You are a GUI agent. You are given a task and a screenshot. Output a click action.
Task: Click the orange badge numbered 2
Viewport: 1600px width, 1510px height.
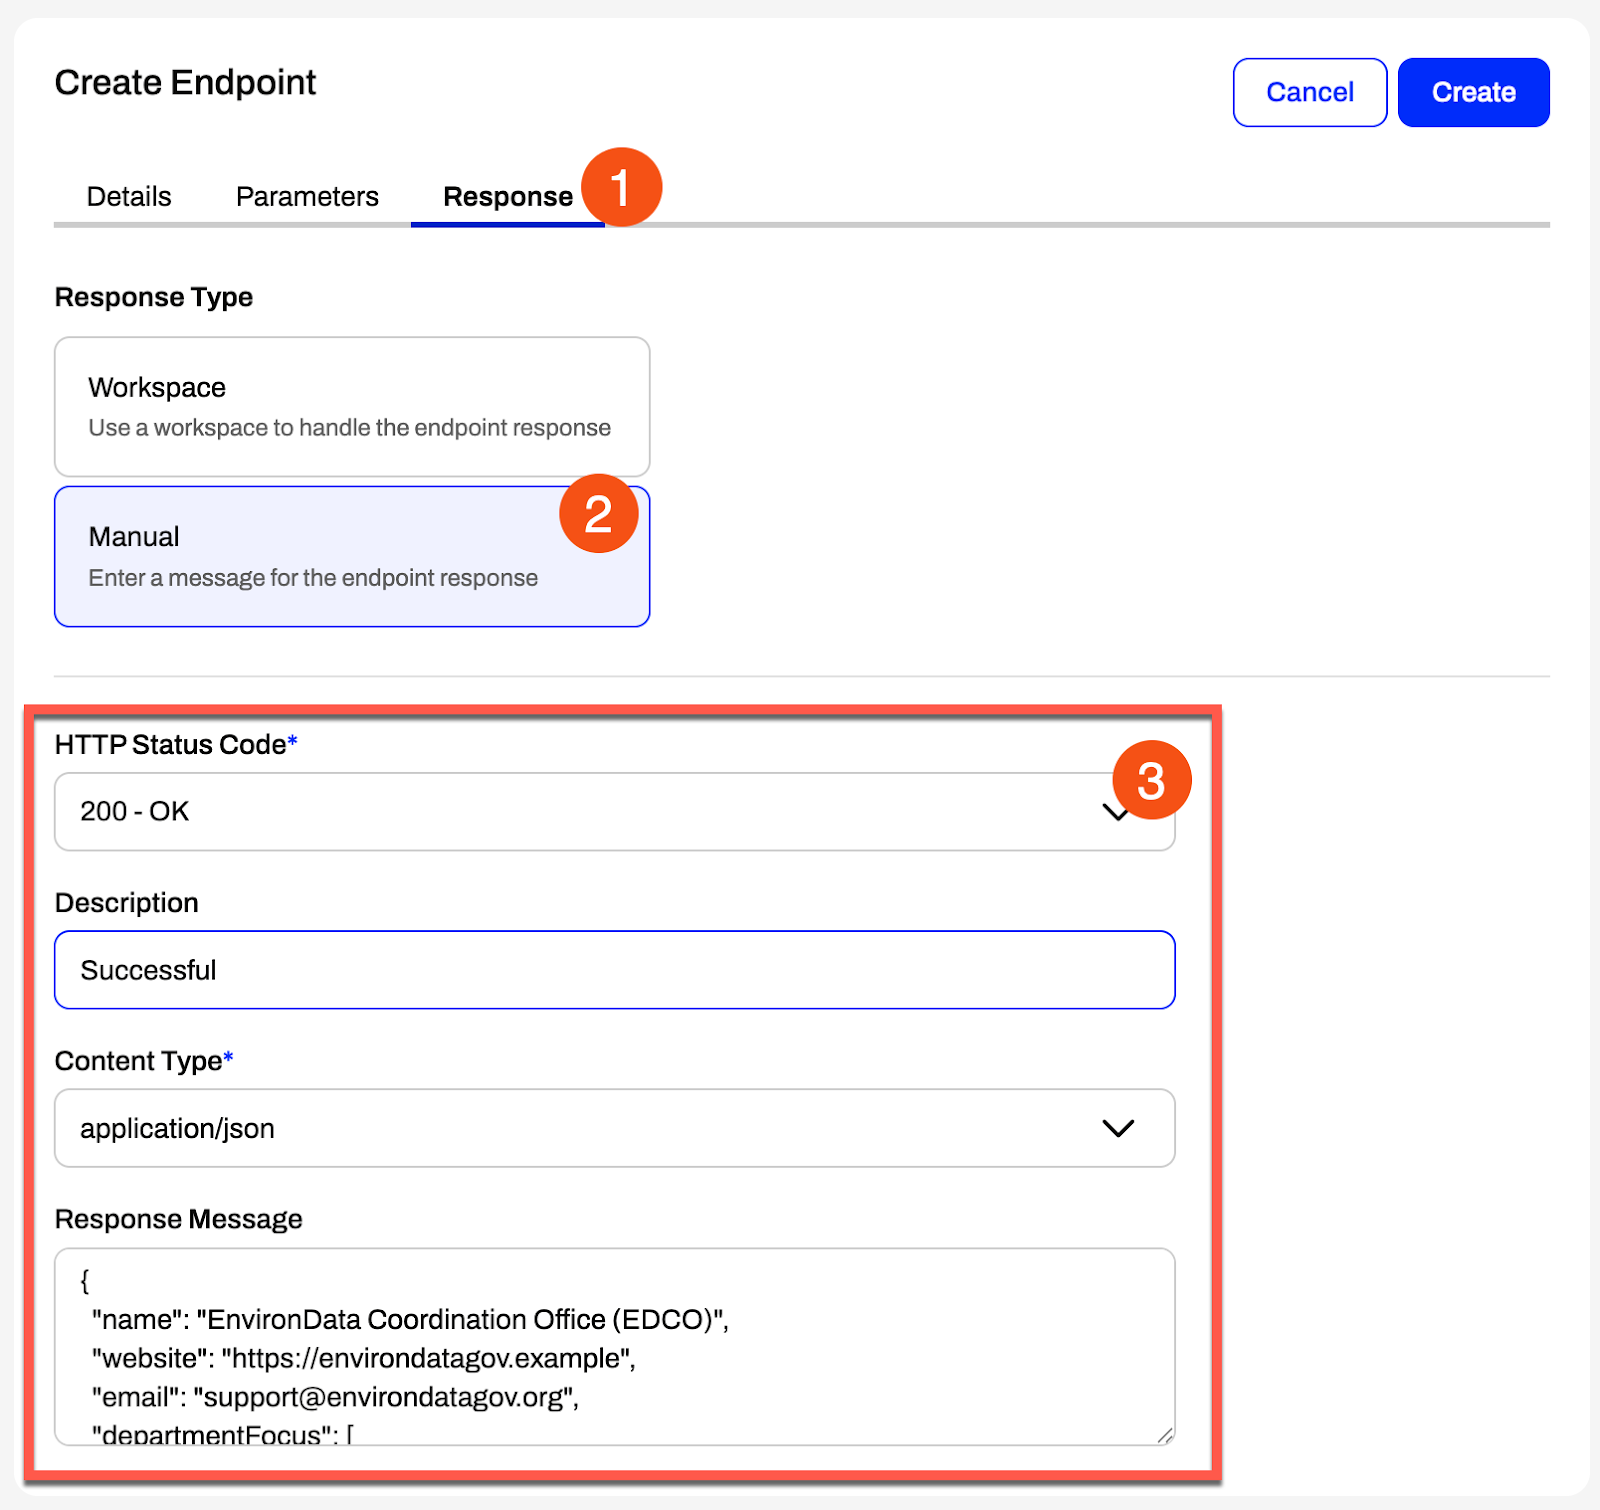pyautogui.click(x=598, y=514)
